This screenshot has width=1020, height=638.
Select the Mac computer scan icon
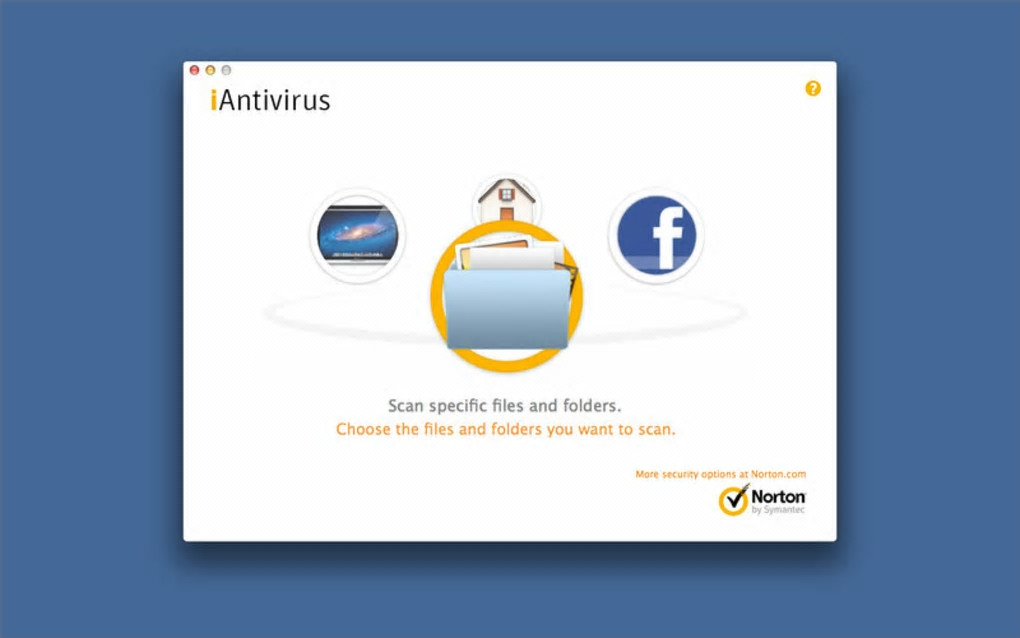coord(357,235)
